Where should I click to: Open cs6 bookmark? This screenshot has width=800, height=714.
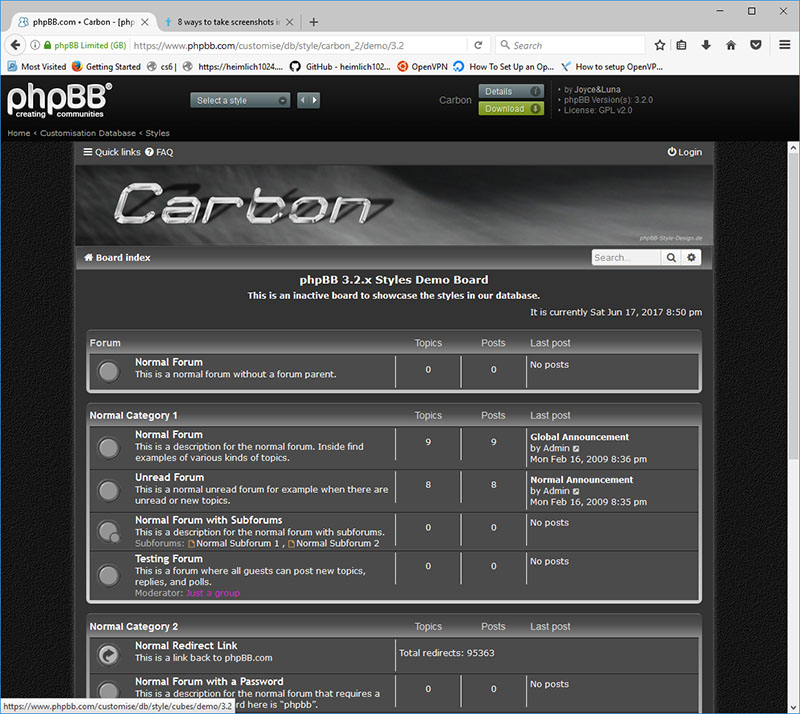click(162, 66)
